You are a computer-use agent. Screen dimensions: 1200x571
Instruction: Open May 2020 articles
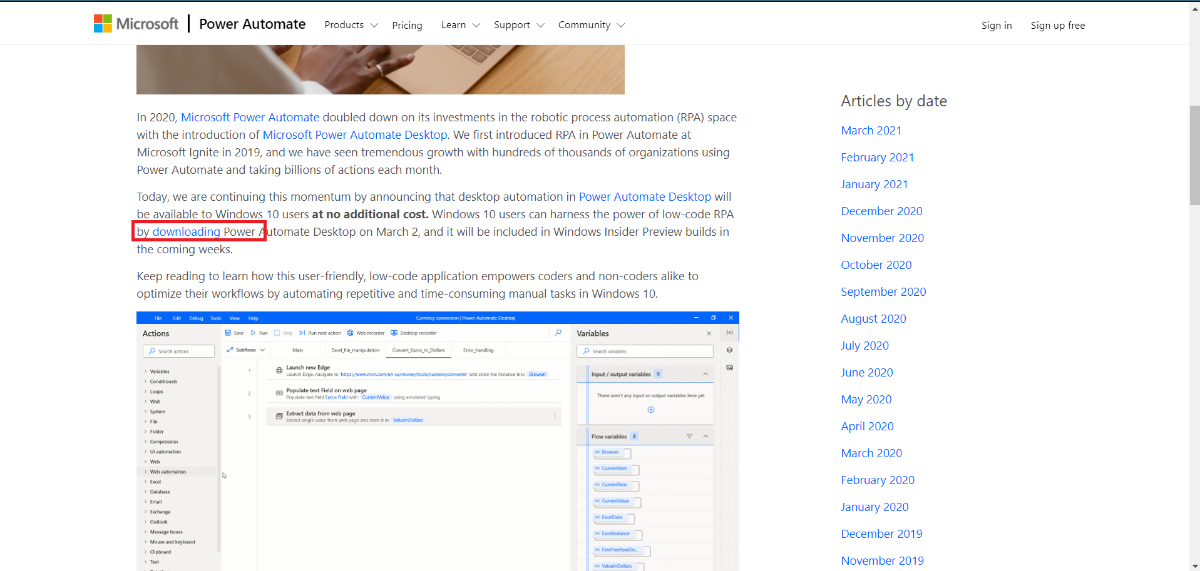coord(865,400)
